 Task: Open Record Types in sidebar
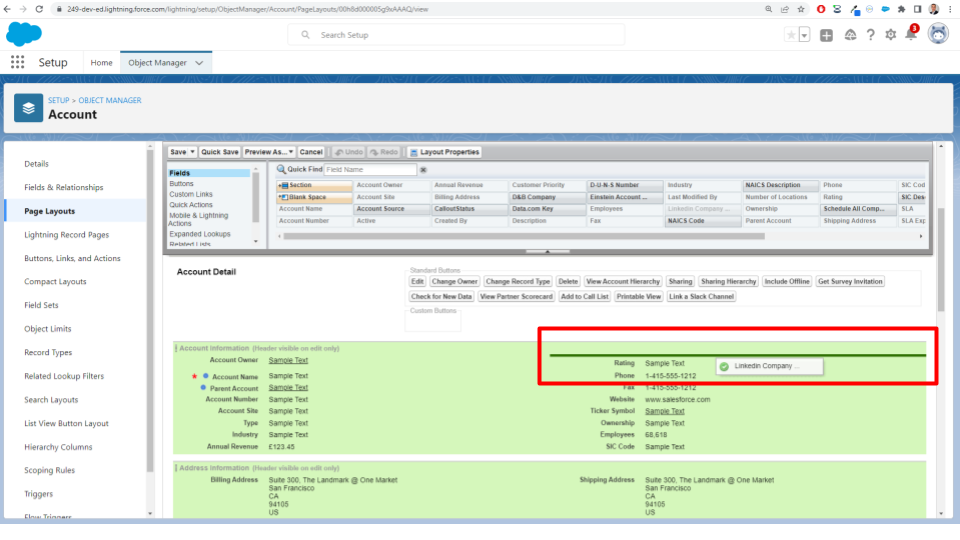48,353
